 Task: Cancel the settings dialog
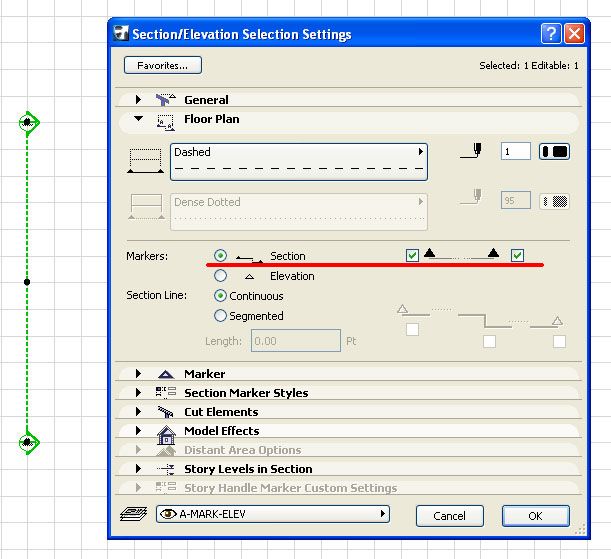click(x=450, y=516)
